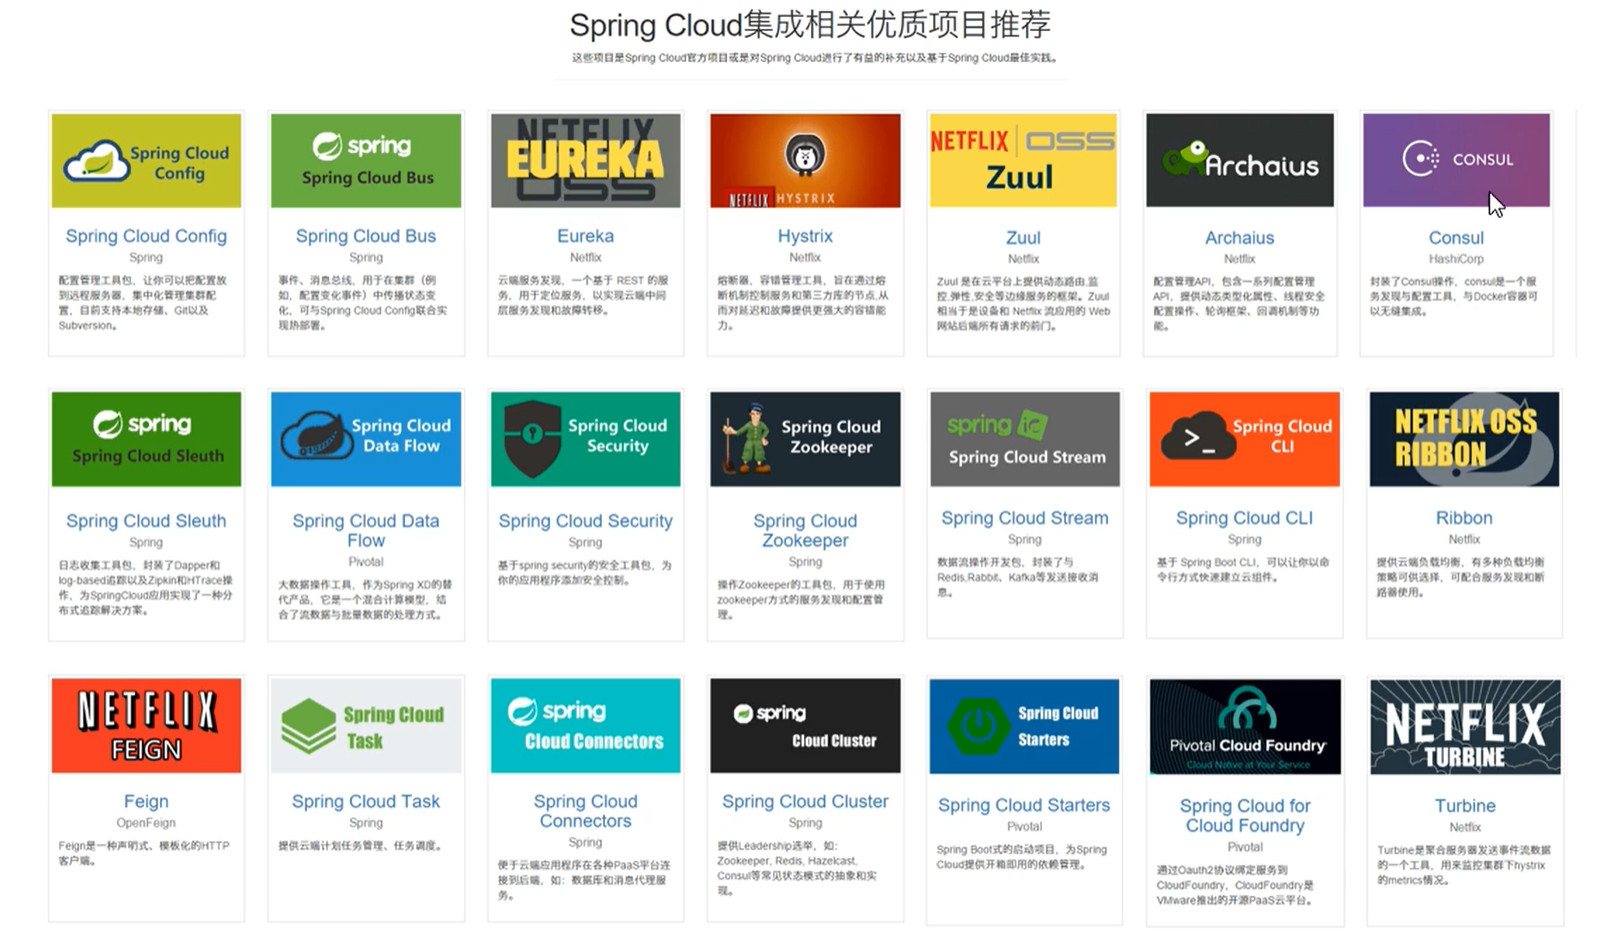The image size is (1597, 948).
Task: Visit the Spring Cloud Security title link
Action: [586, 521]
